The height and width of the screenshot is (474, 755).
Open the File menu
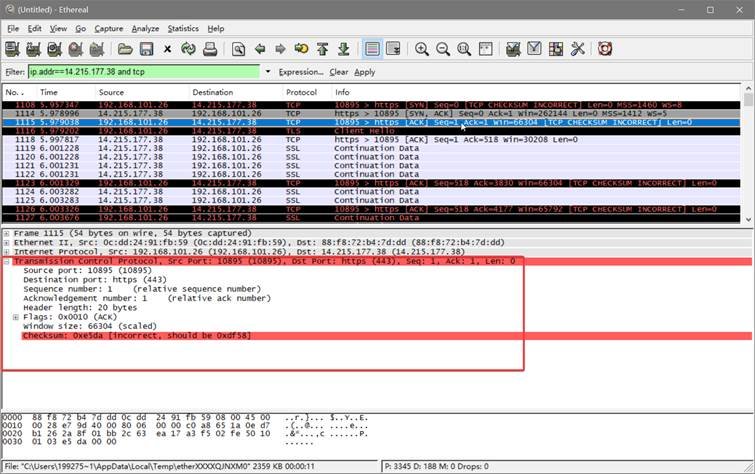tap(13, 29)
